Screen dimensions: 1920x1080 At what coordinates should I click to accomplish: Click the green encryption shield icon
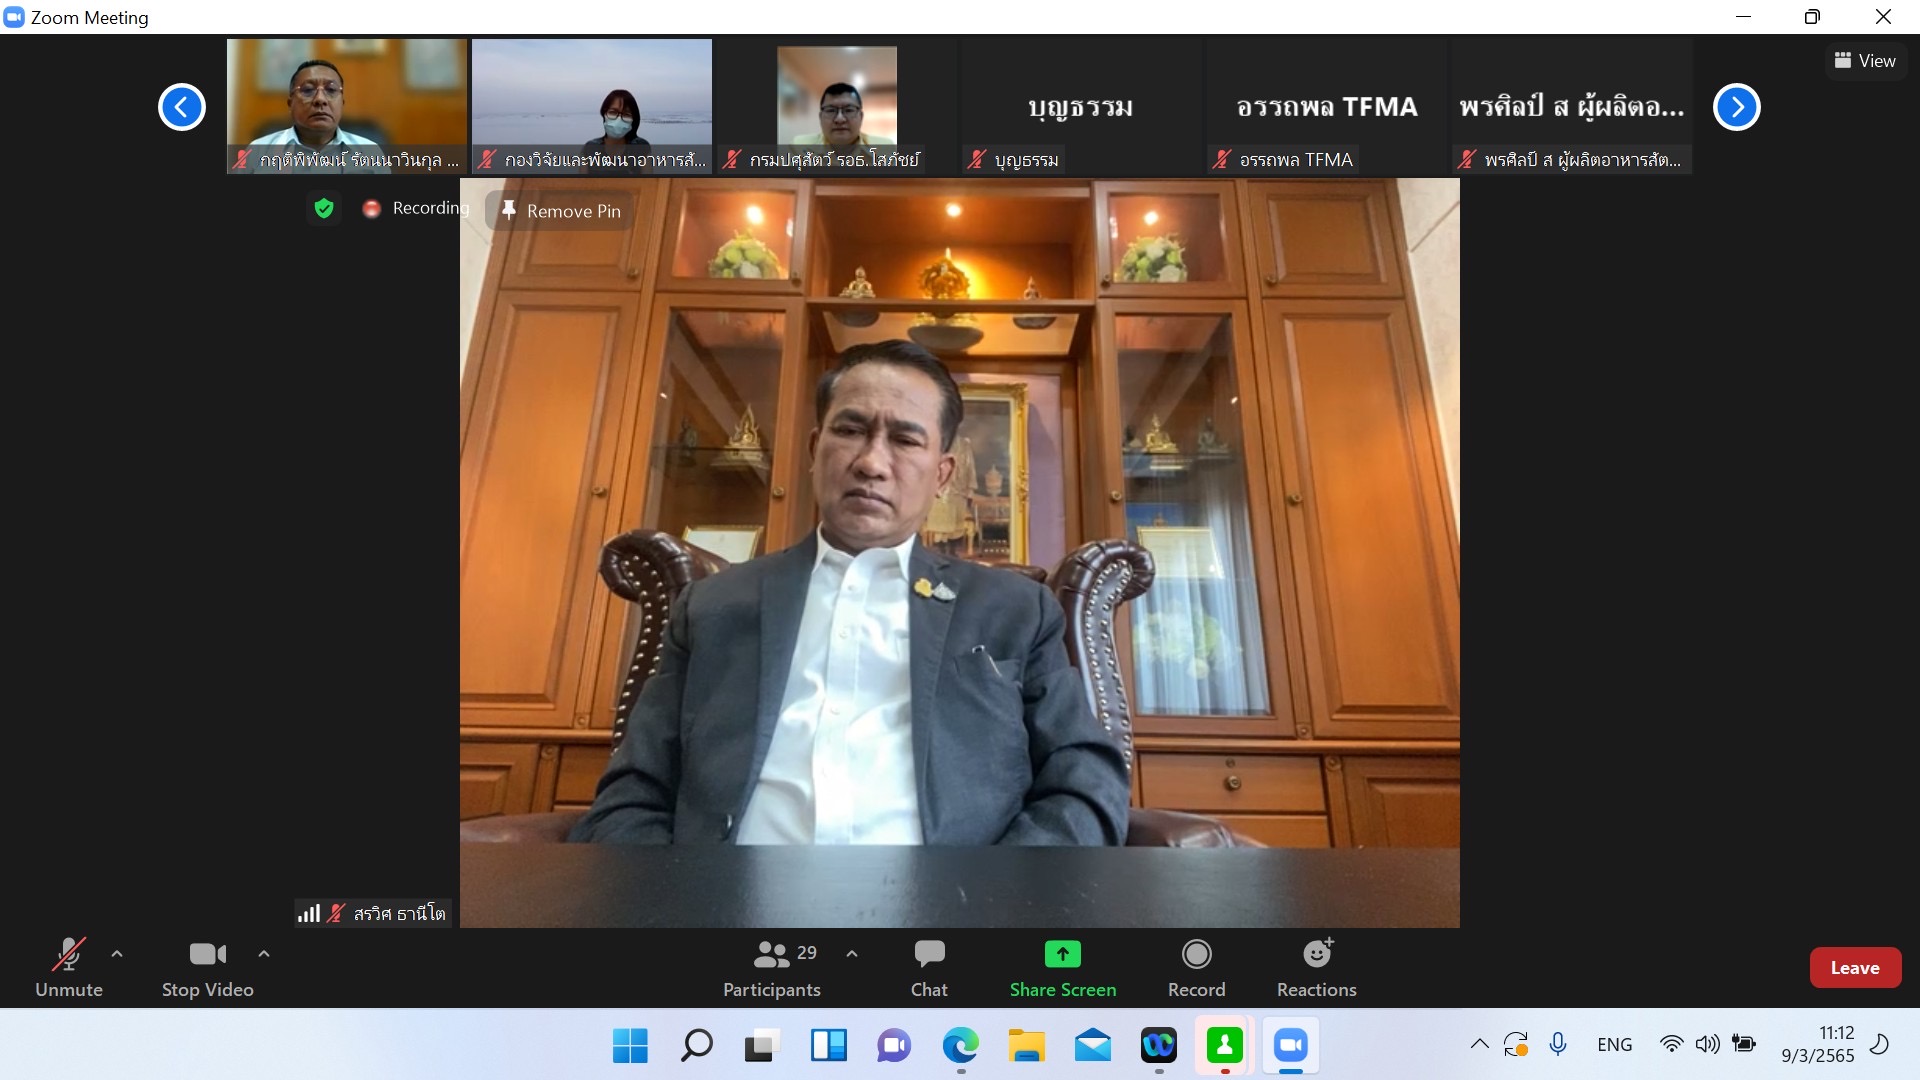(x=323, y=208)
